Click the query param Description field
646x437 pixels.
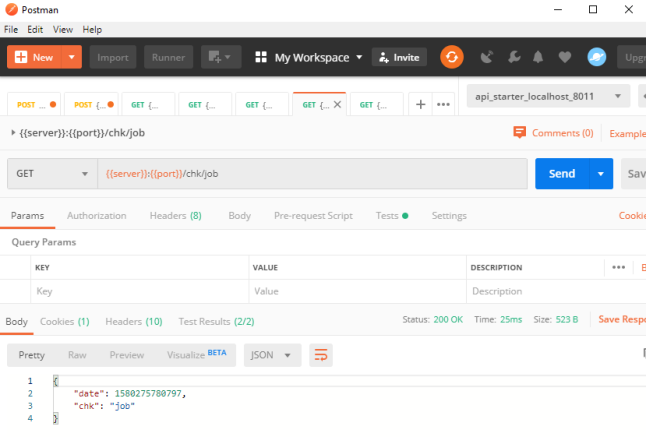(x=556, y=292)
